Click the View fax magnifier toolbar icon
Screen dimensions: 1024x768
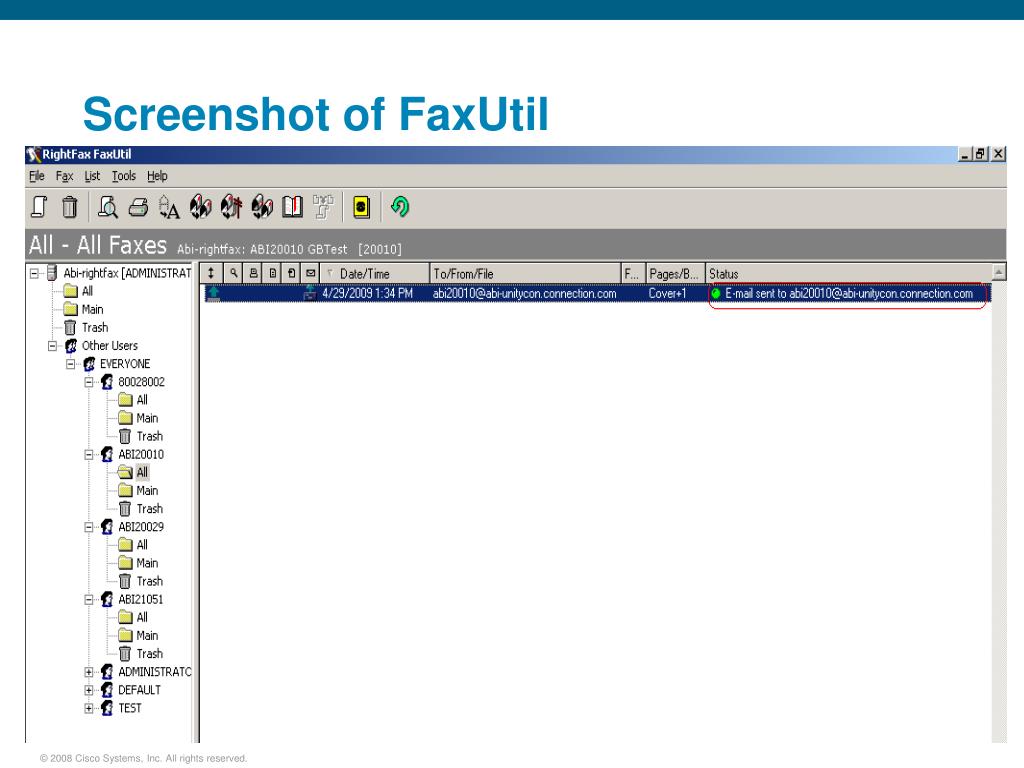click(x=107, y=207)
